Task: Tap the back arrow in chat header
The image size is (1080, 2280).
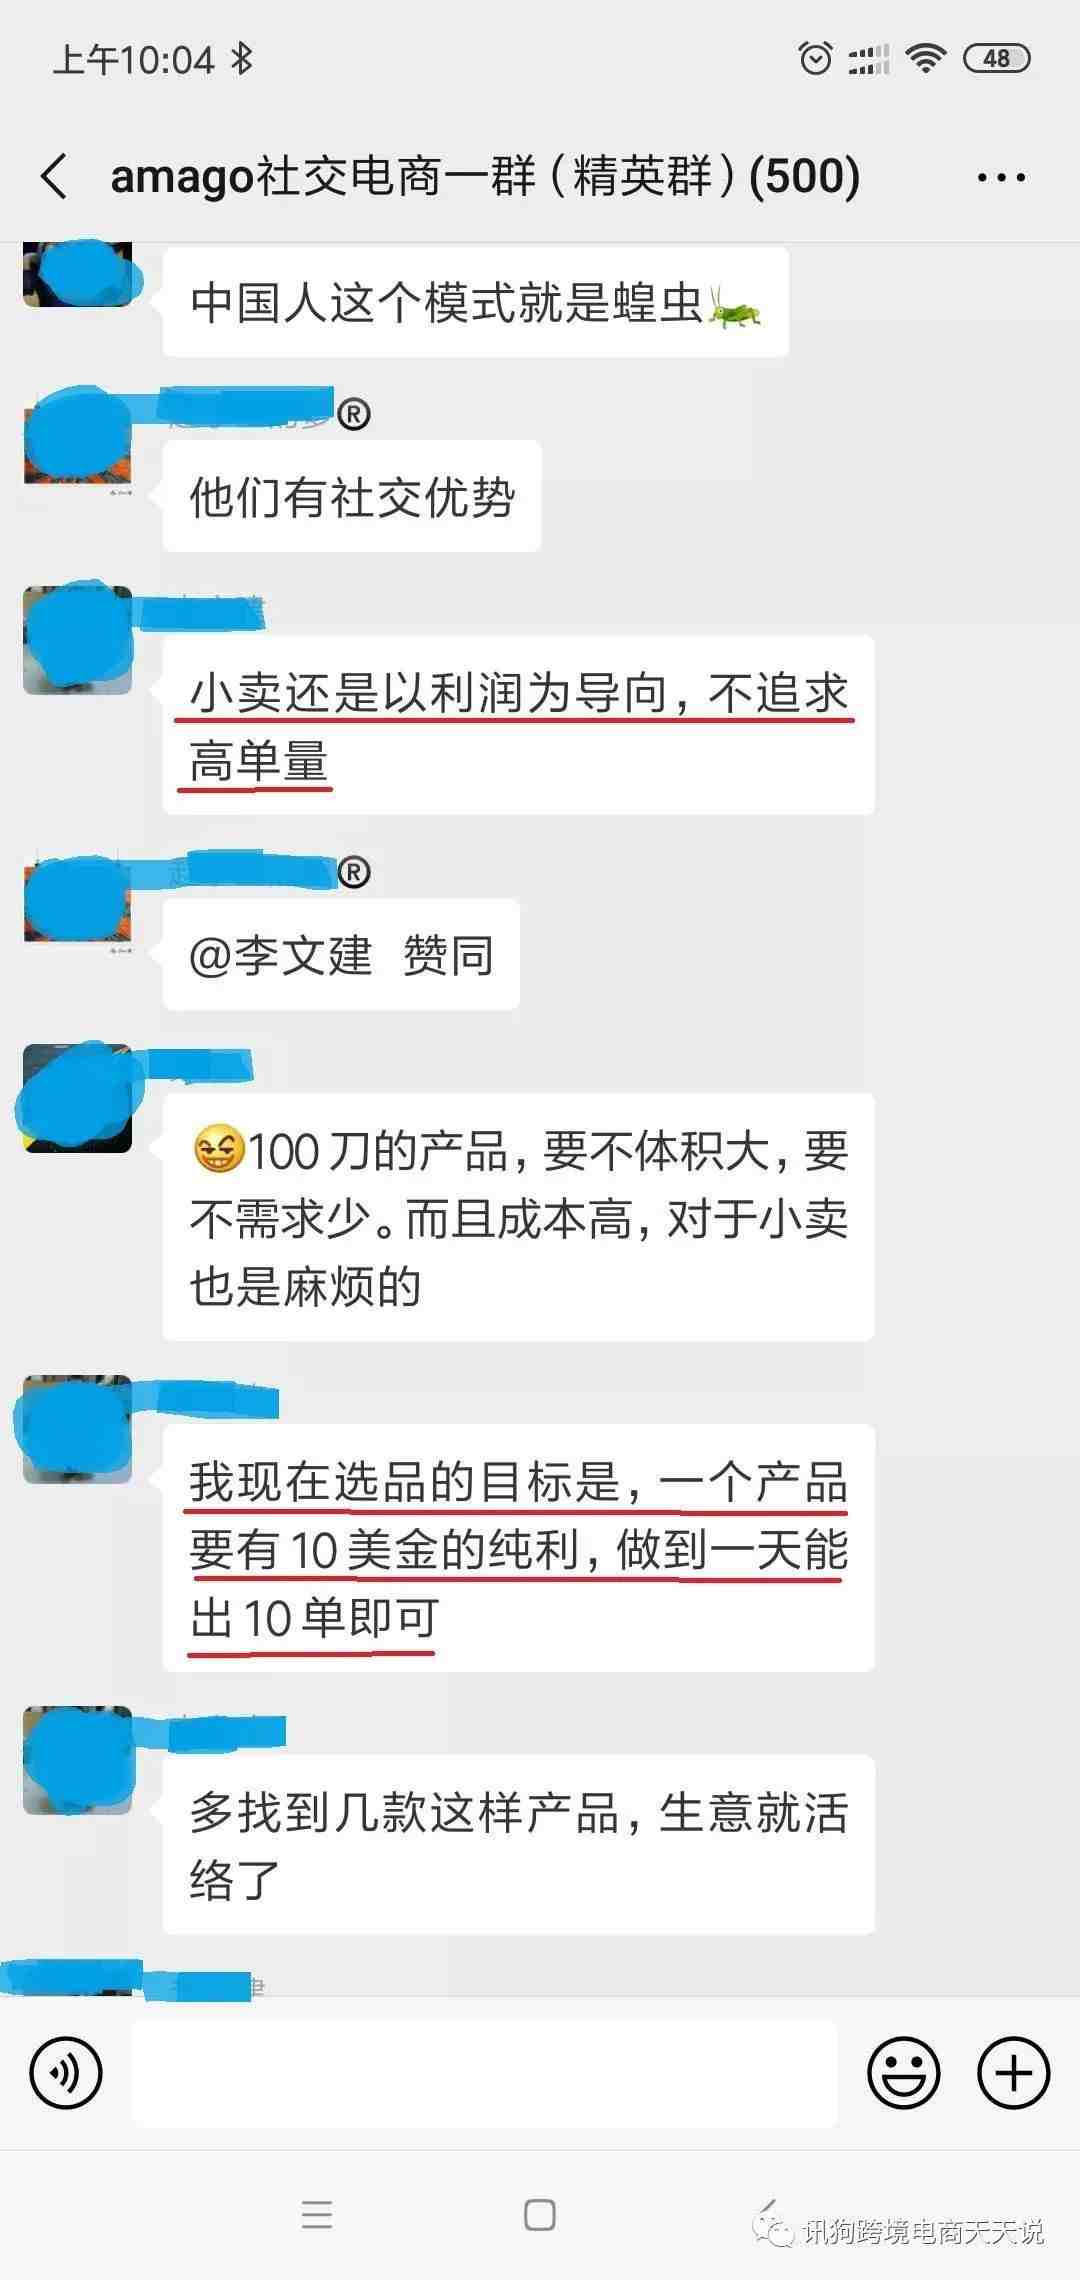Action: 54,176
